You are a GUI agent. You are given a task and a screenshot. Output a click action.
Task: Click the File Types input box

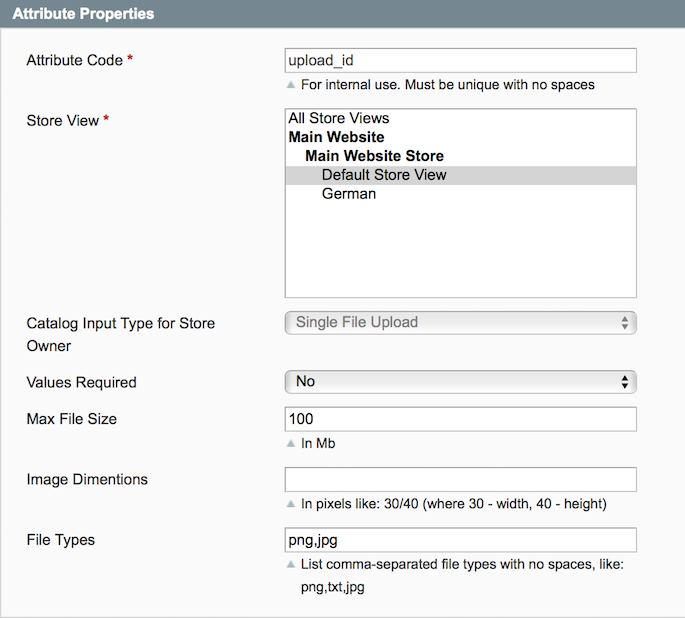(x=460, y=540)
